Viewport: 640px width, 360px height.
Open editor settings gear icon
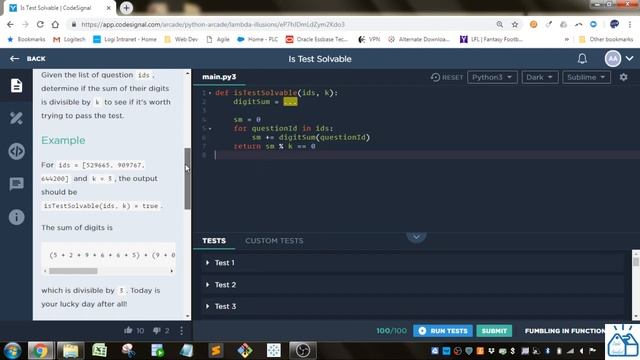pos(623,77)
